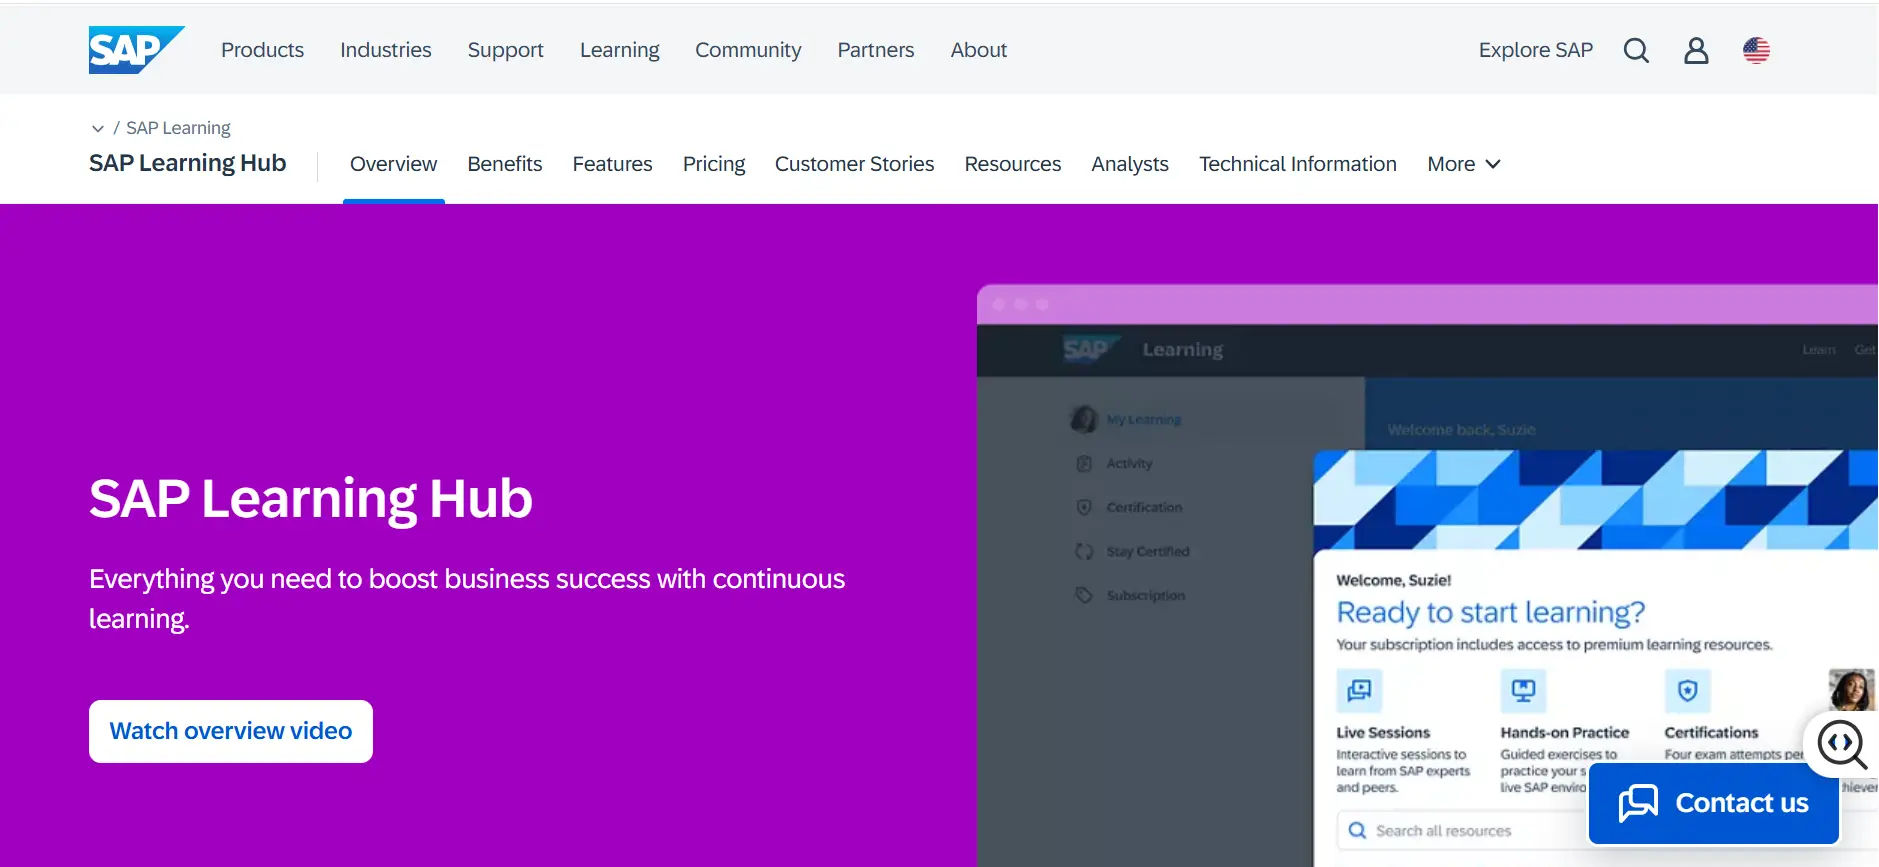Click the Welcome, Suzie! text
Viewport: 1879px width, 867px height.
(x=1394, y=580)
